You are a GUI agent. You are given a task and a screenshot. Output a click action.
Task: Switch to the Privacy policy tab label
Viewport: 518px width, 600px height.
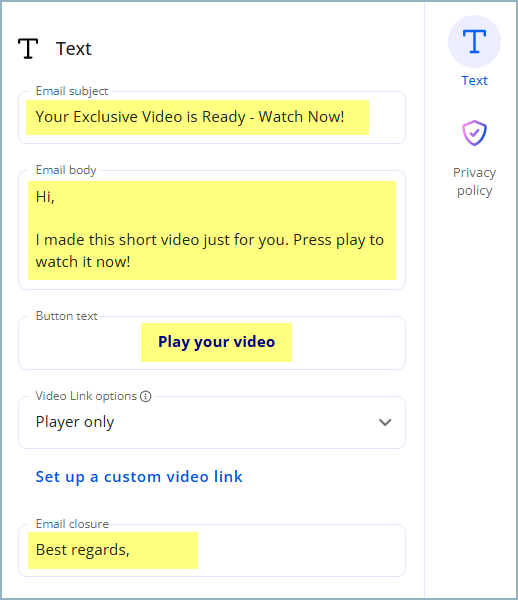pos(474,181)
